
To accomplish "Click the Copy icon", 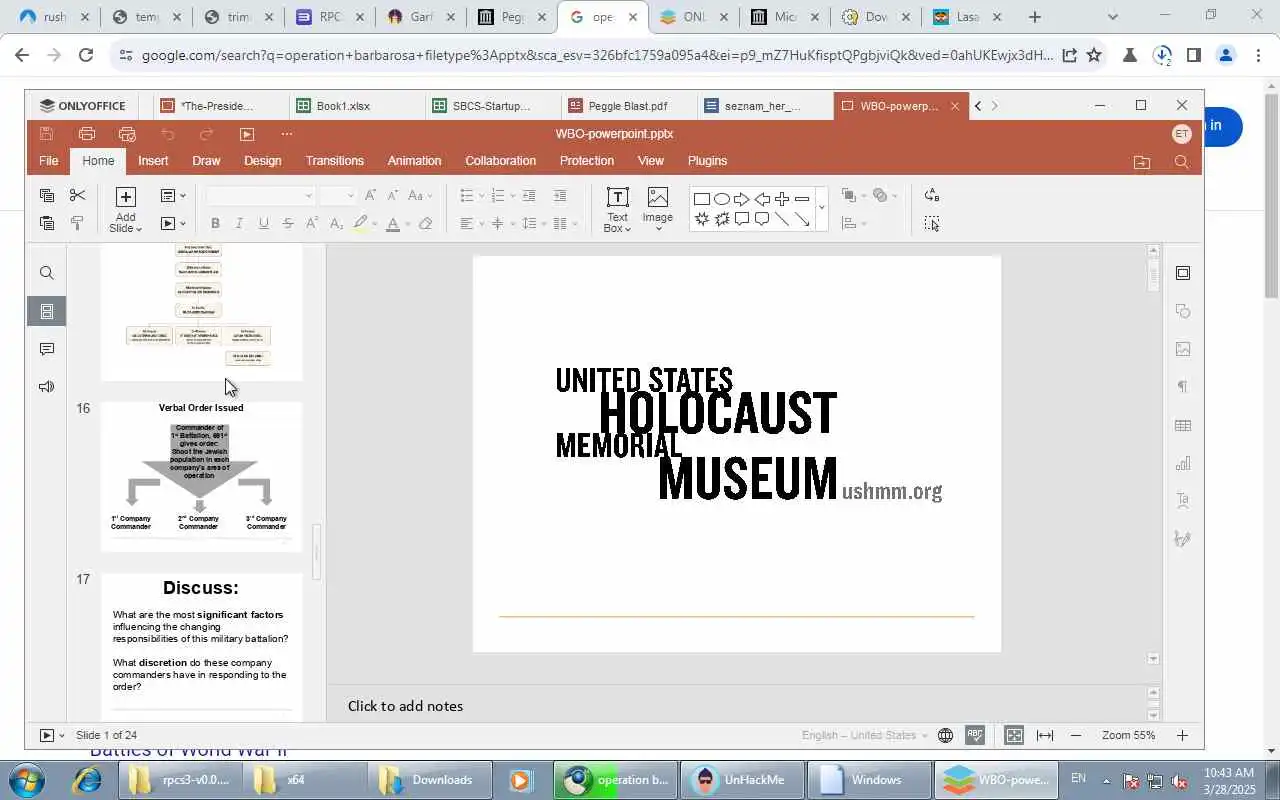I will click(47, 195).
